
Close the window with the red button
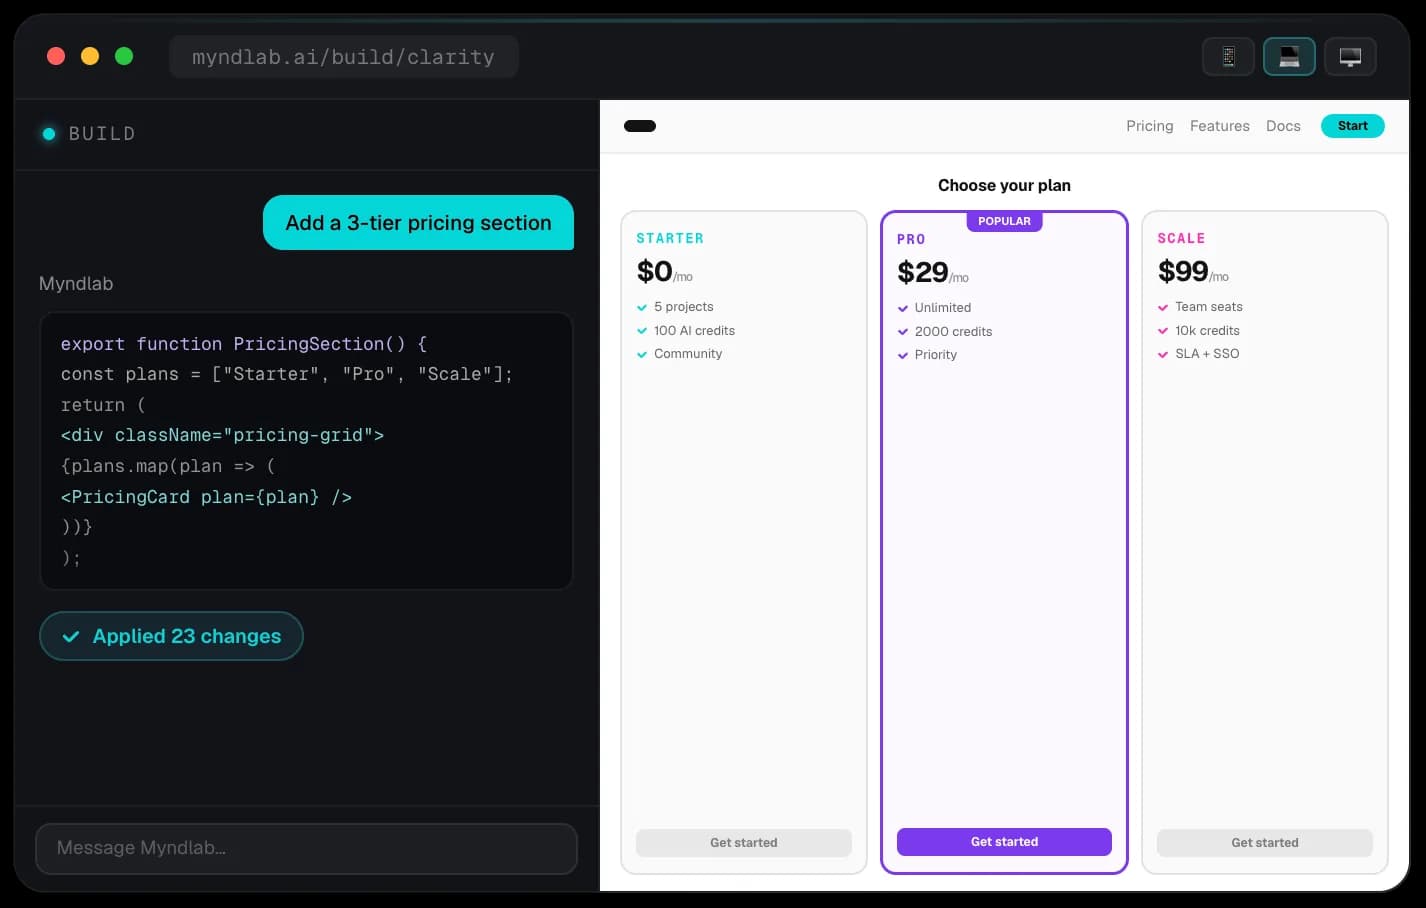[x=56, y=56]
